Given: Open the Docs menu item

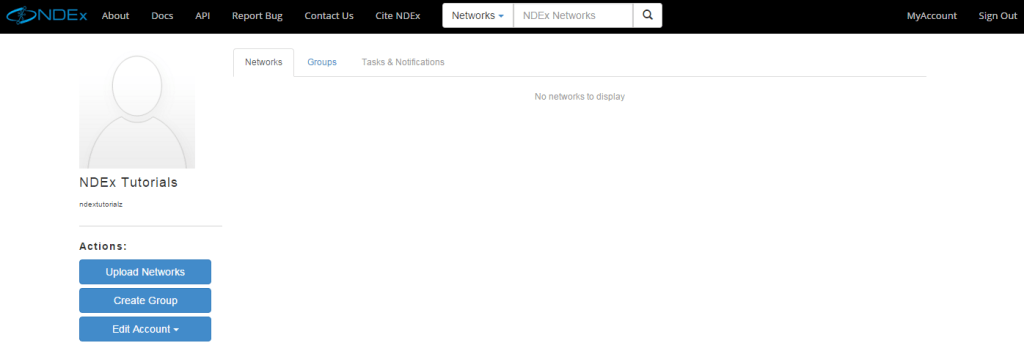Looking at the screenshot, I should tap(162, 16).
